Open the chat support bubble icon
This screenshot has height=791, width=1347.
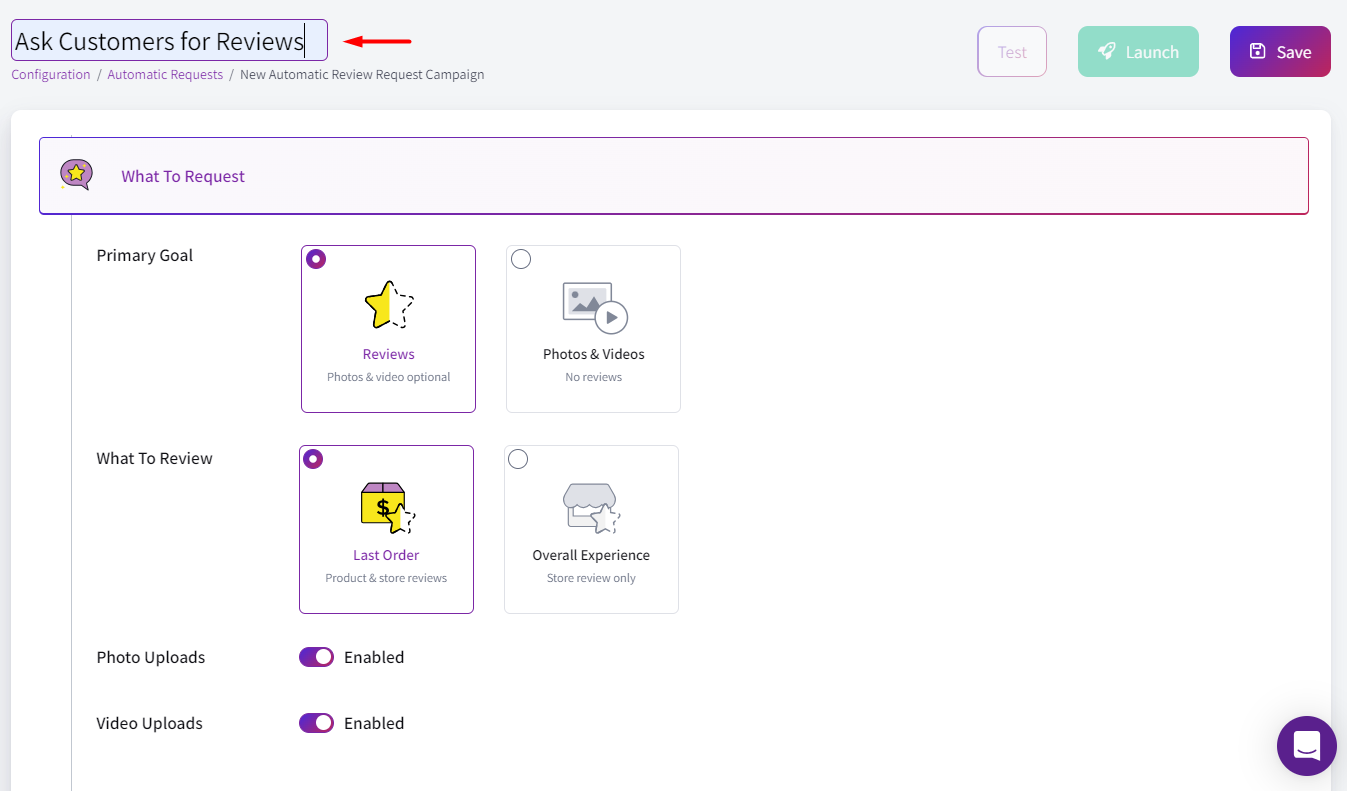(1307, 746)
